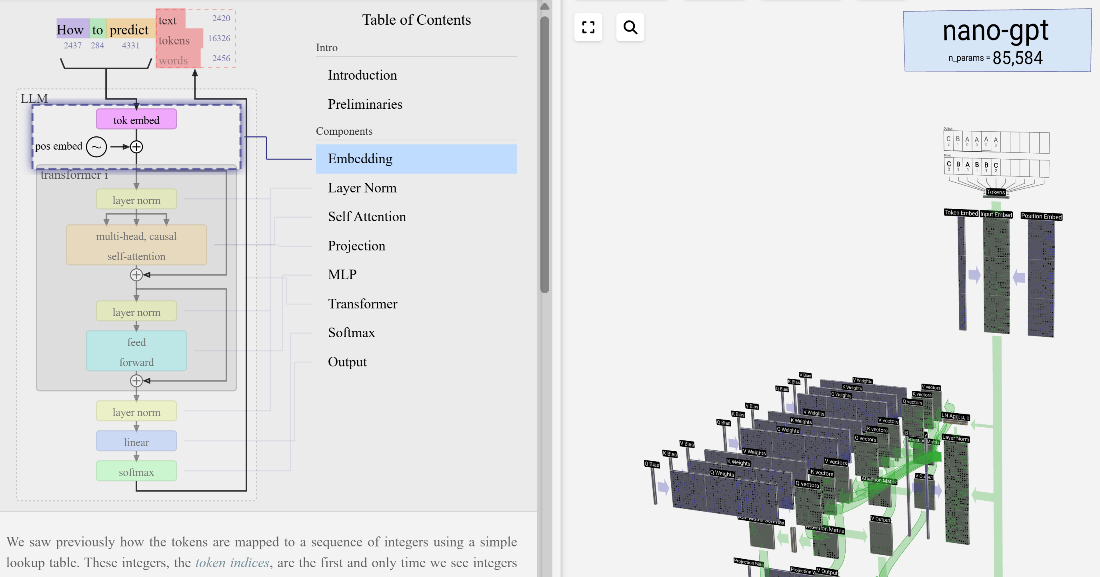Click the magnifier search icon
This screenshot has height=577, width=1100.
point(630,27)
